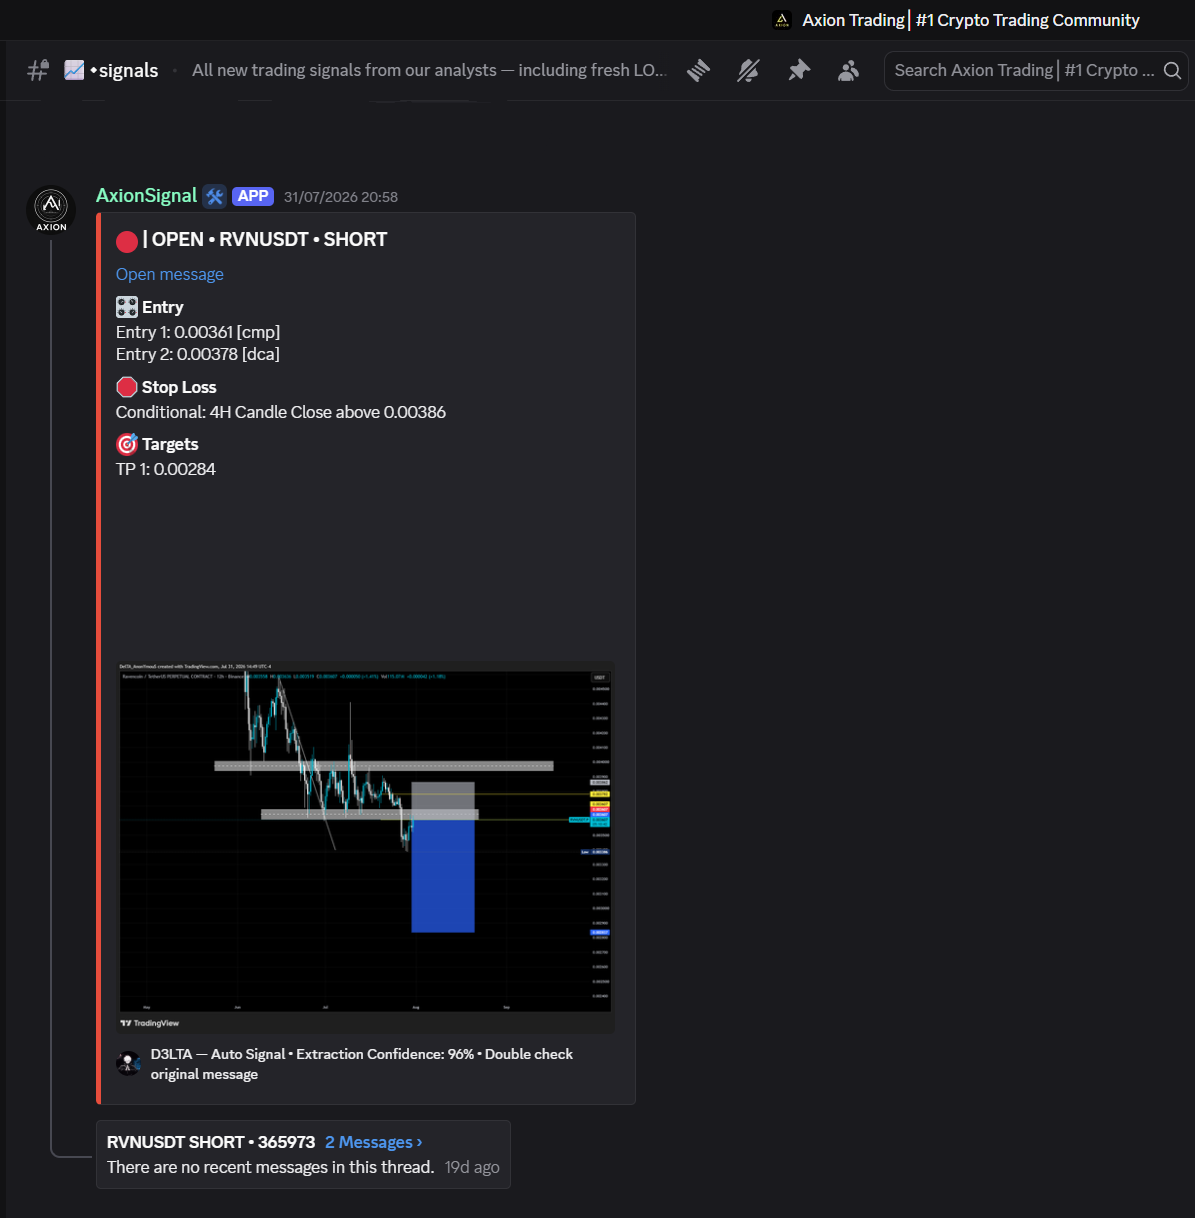Click the Stop Loss stop sign emoji

(x=127, y=387)
